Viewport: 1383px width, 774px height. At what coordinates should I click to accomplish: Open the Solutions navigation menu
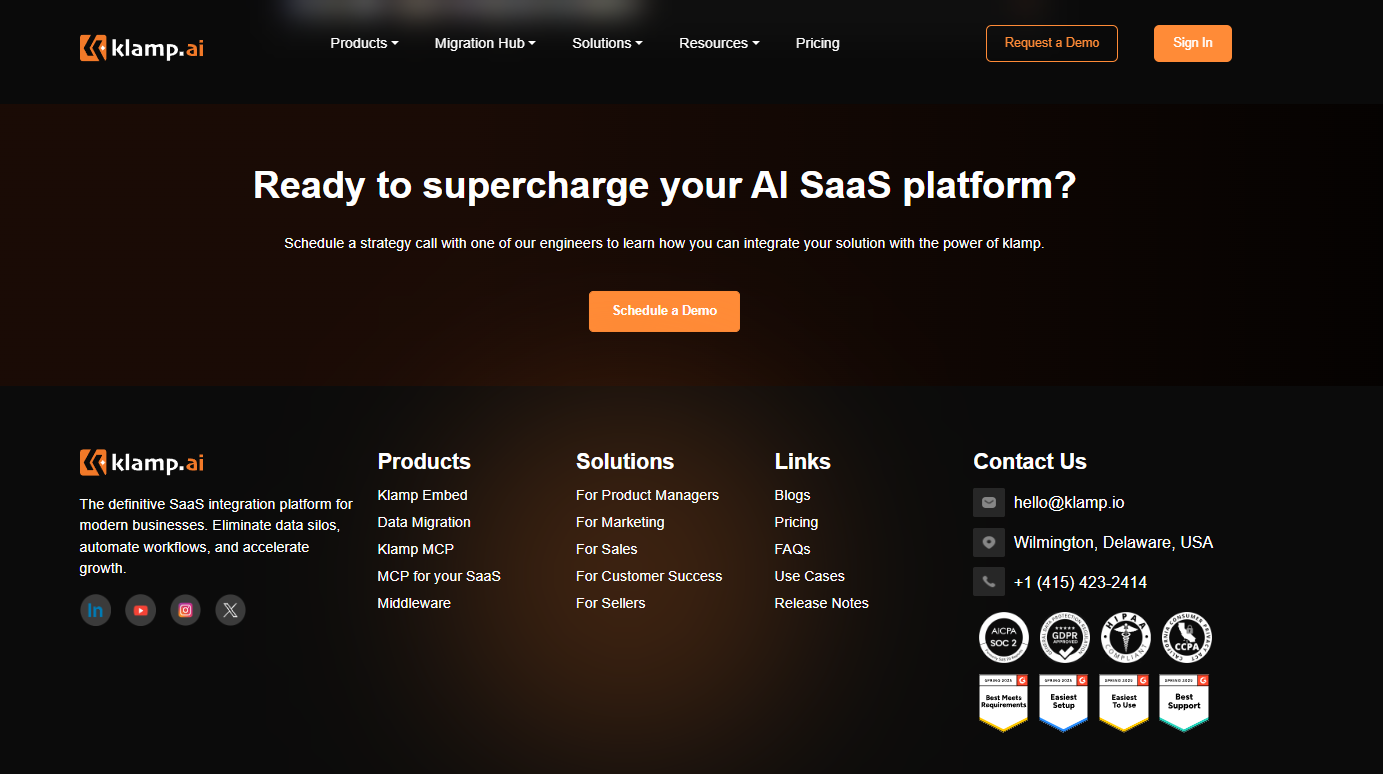coord(607,43)
